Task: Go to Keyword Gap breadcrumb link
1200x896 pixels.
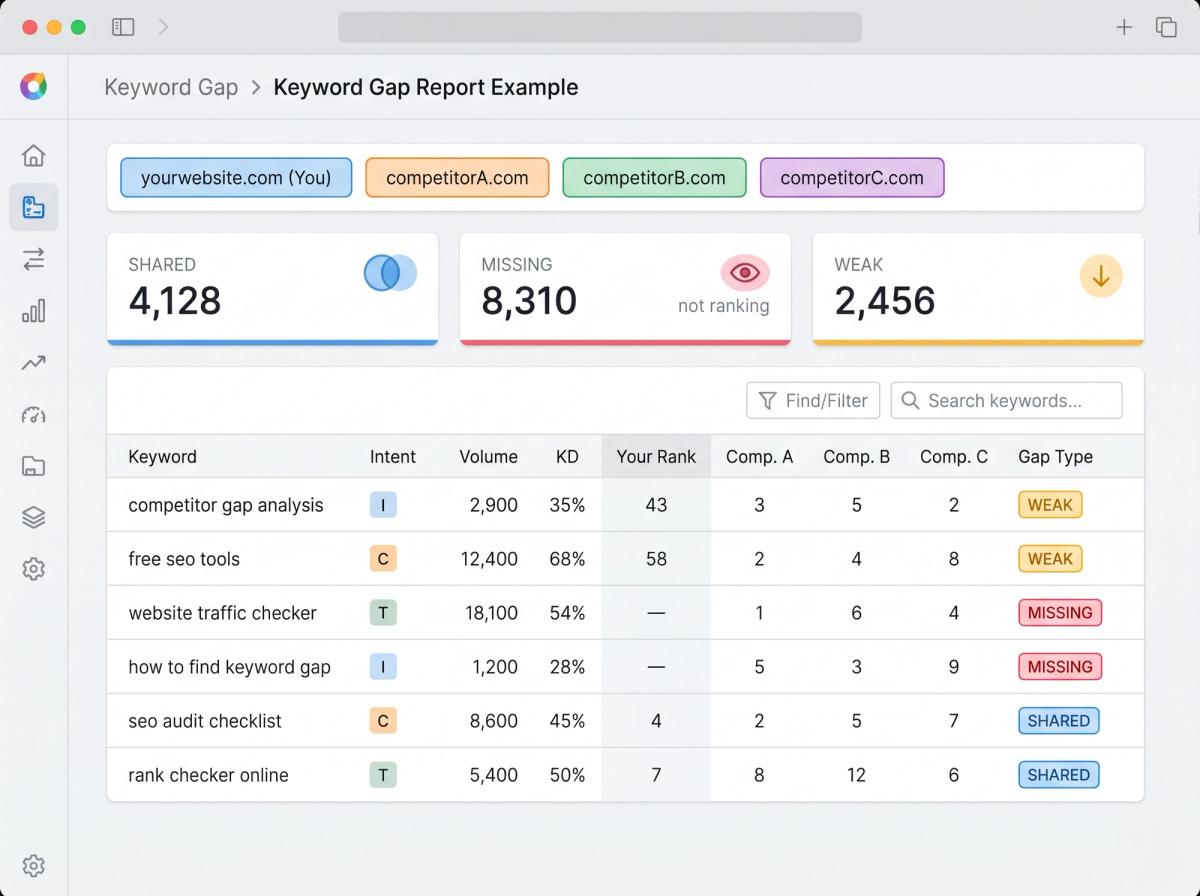Action: (171, 87)
